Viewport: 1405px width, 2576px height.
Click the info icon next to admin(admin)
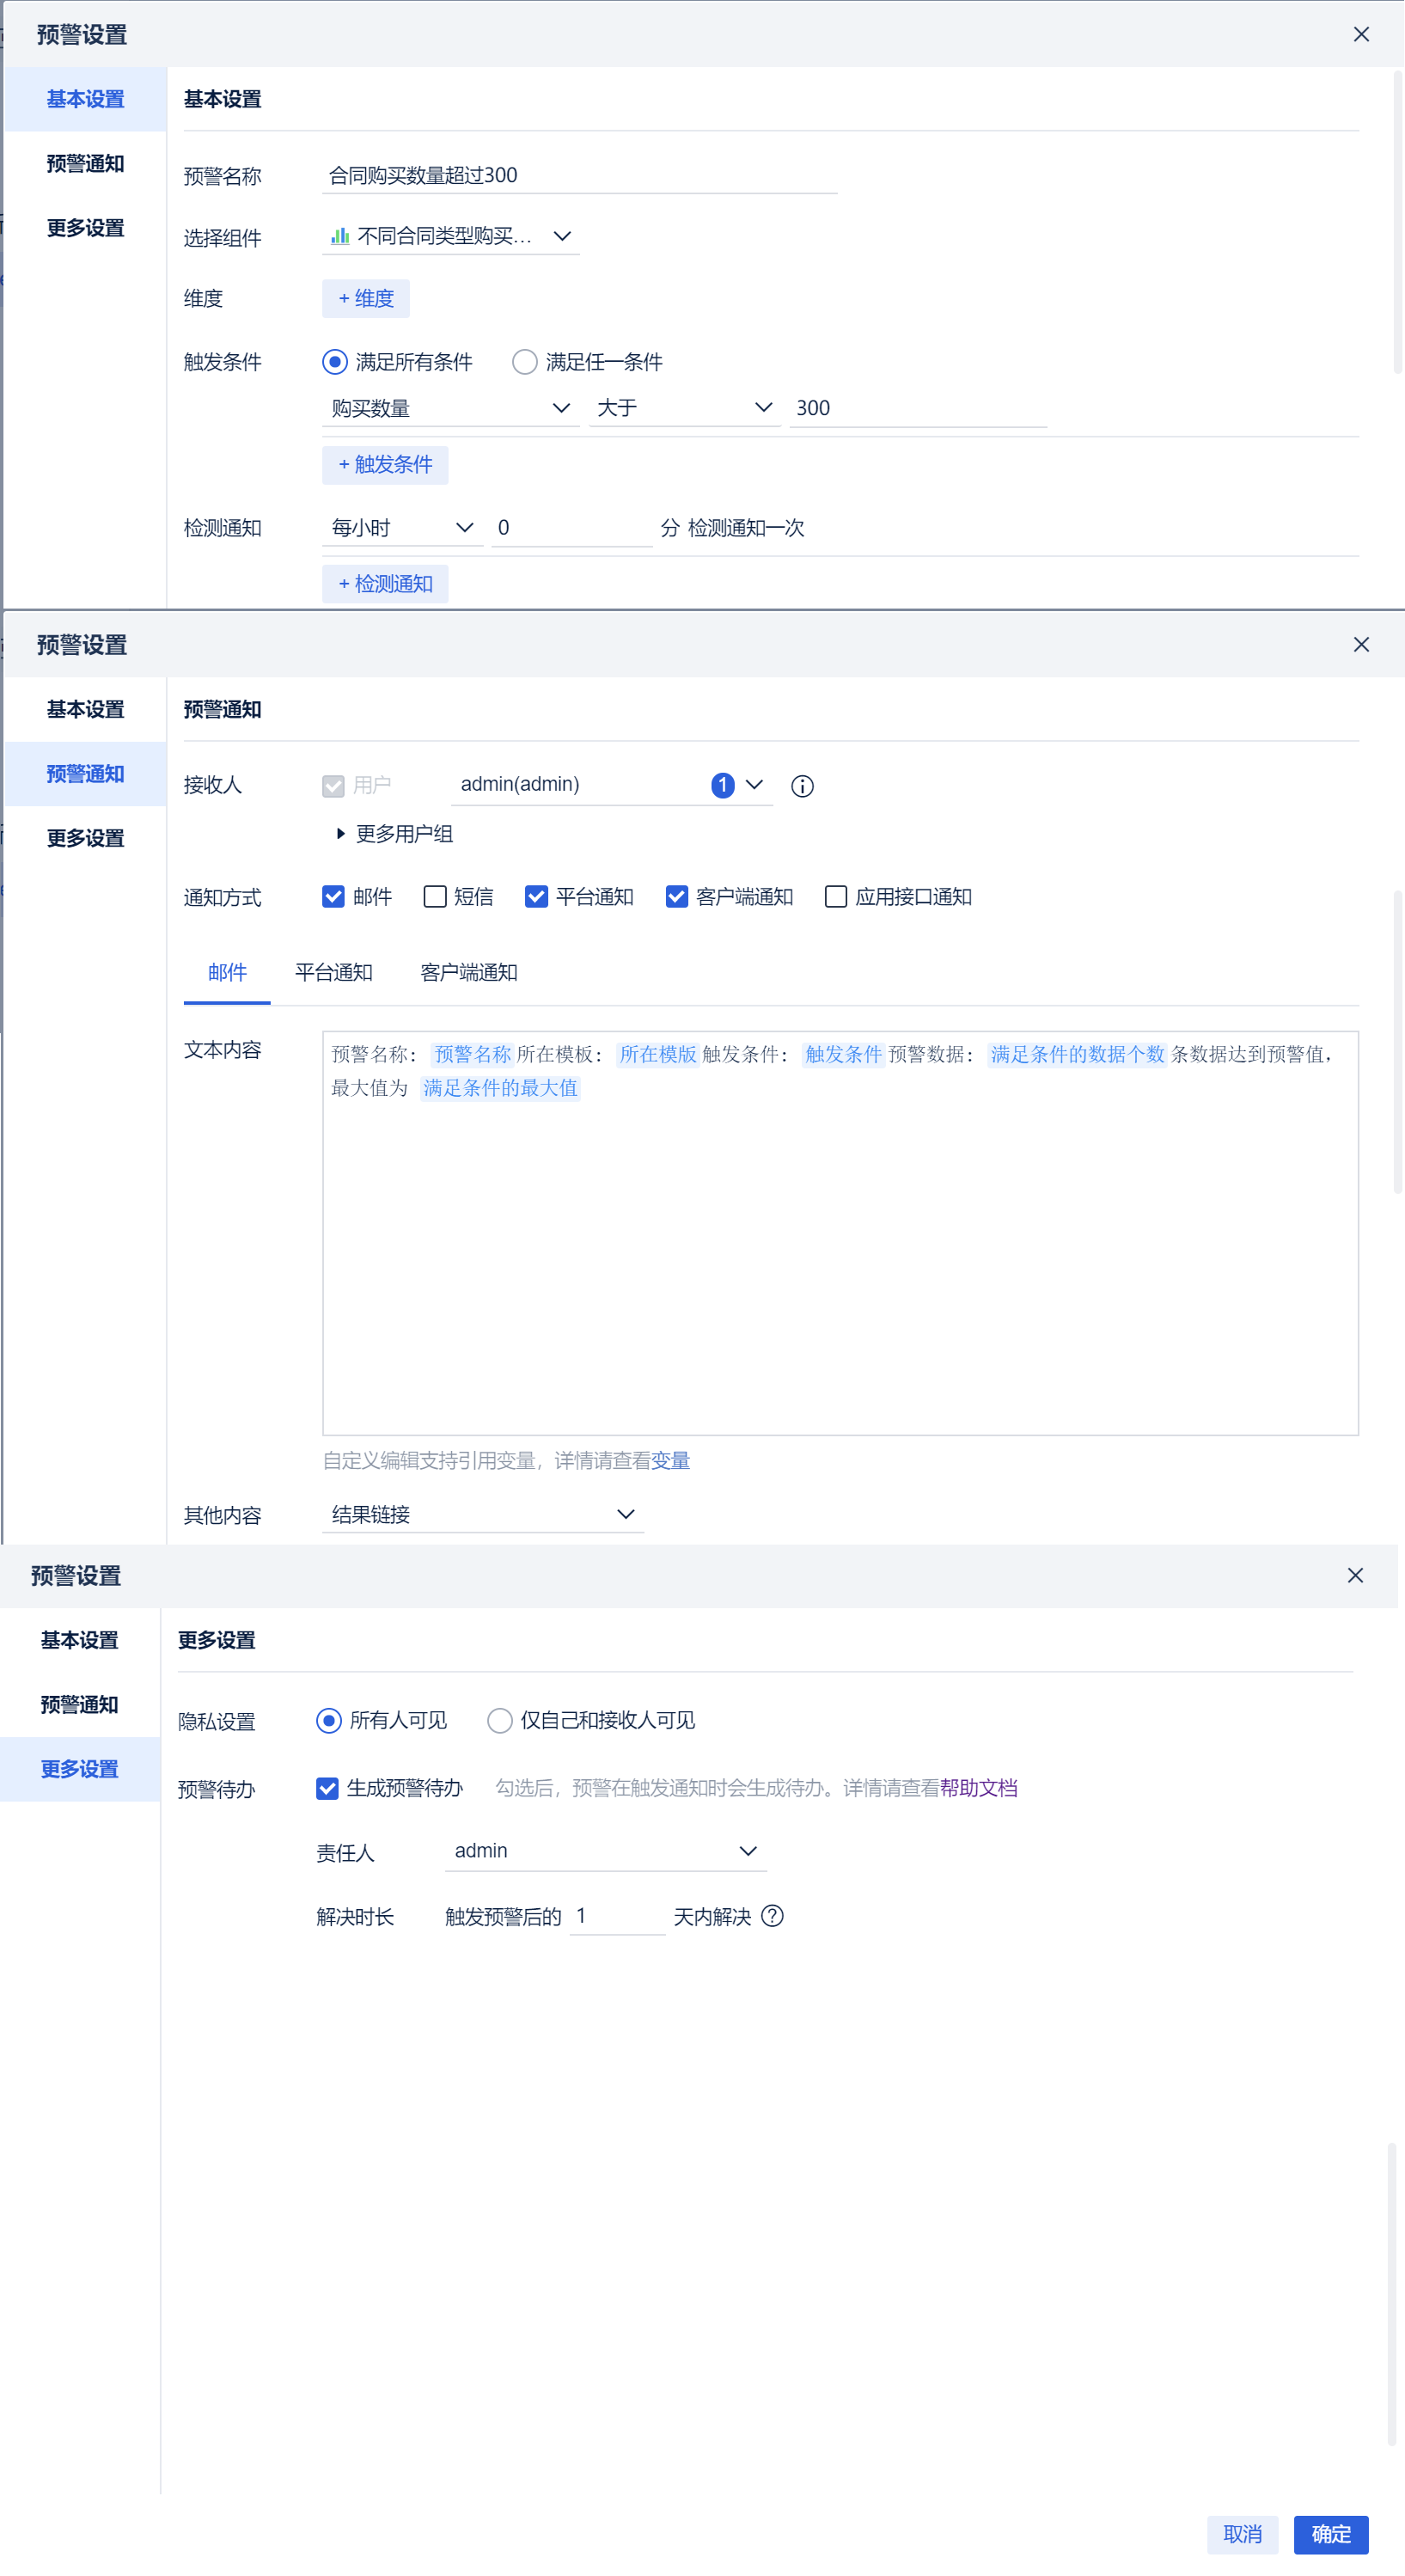click(802, 786)
